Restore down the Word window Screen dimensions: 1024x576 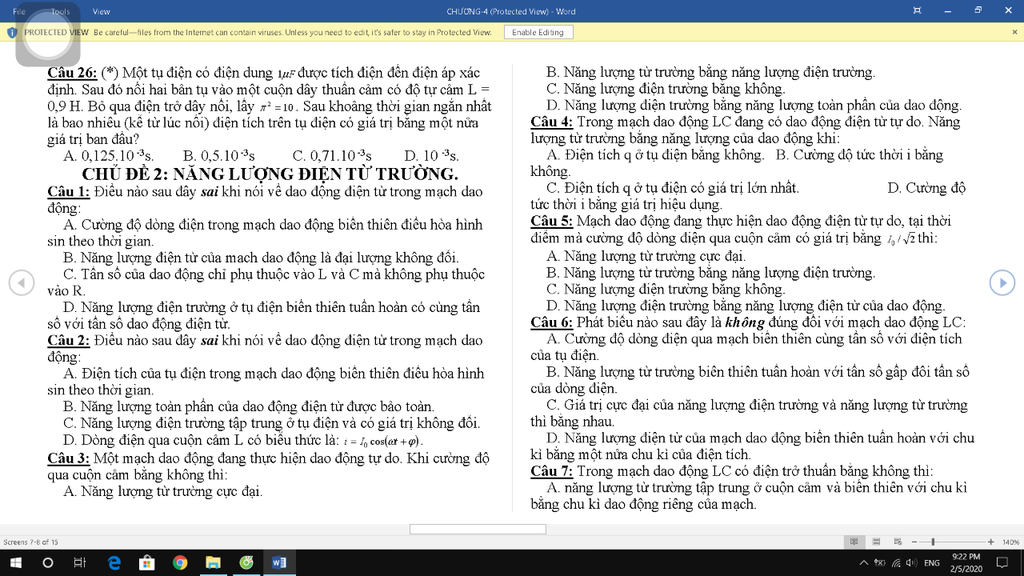tap(978, 10)
